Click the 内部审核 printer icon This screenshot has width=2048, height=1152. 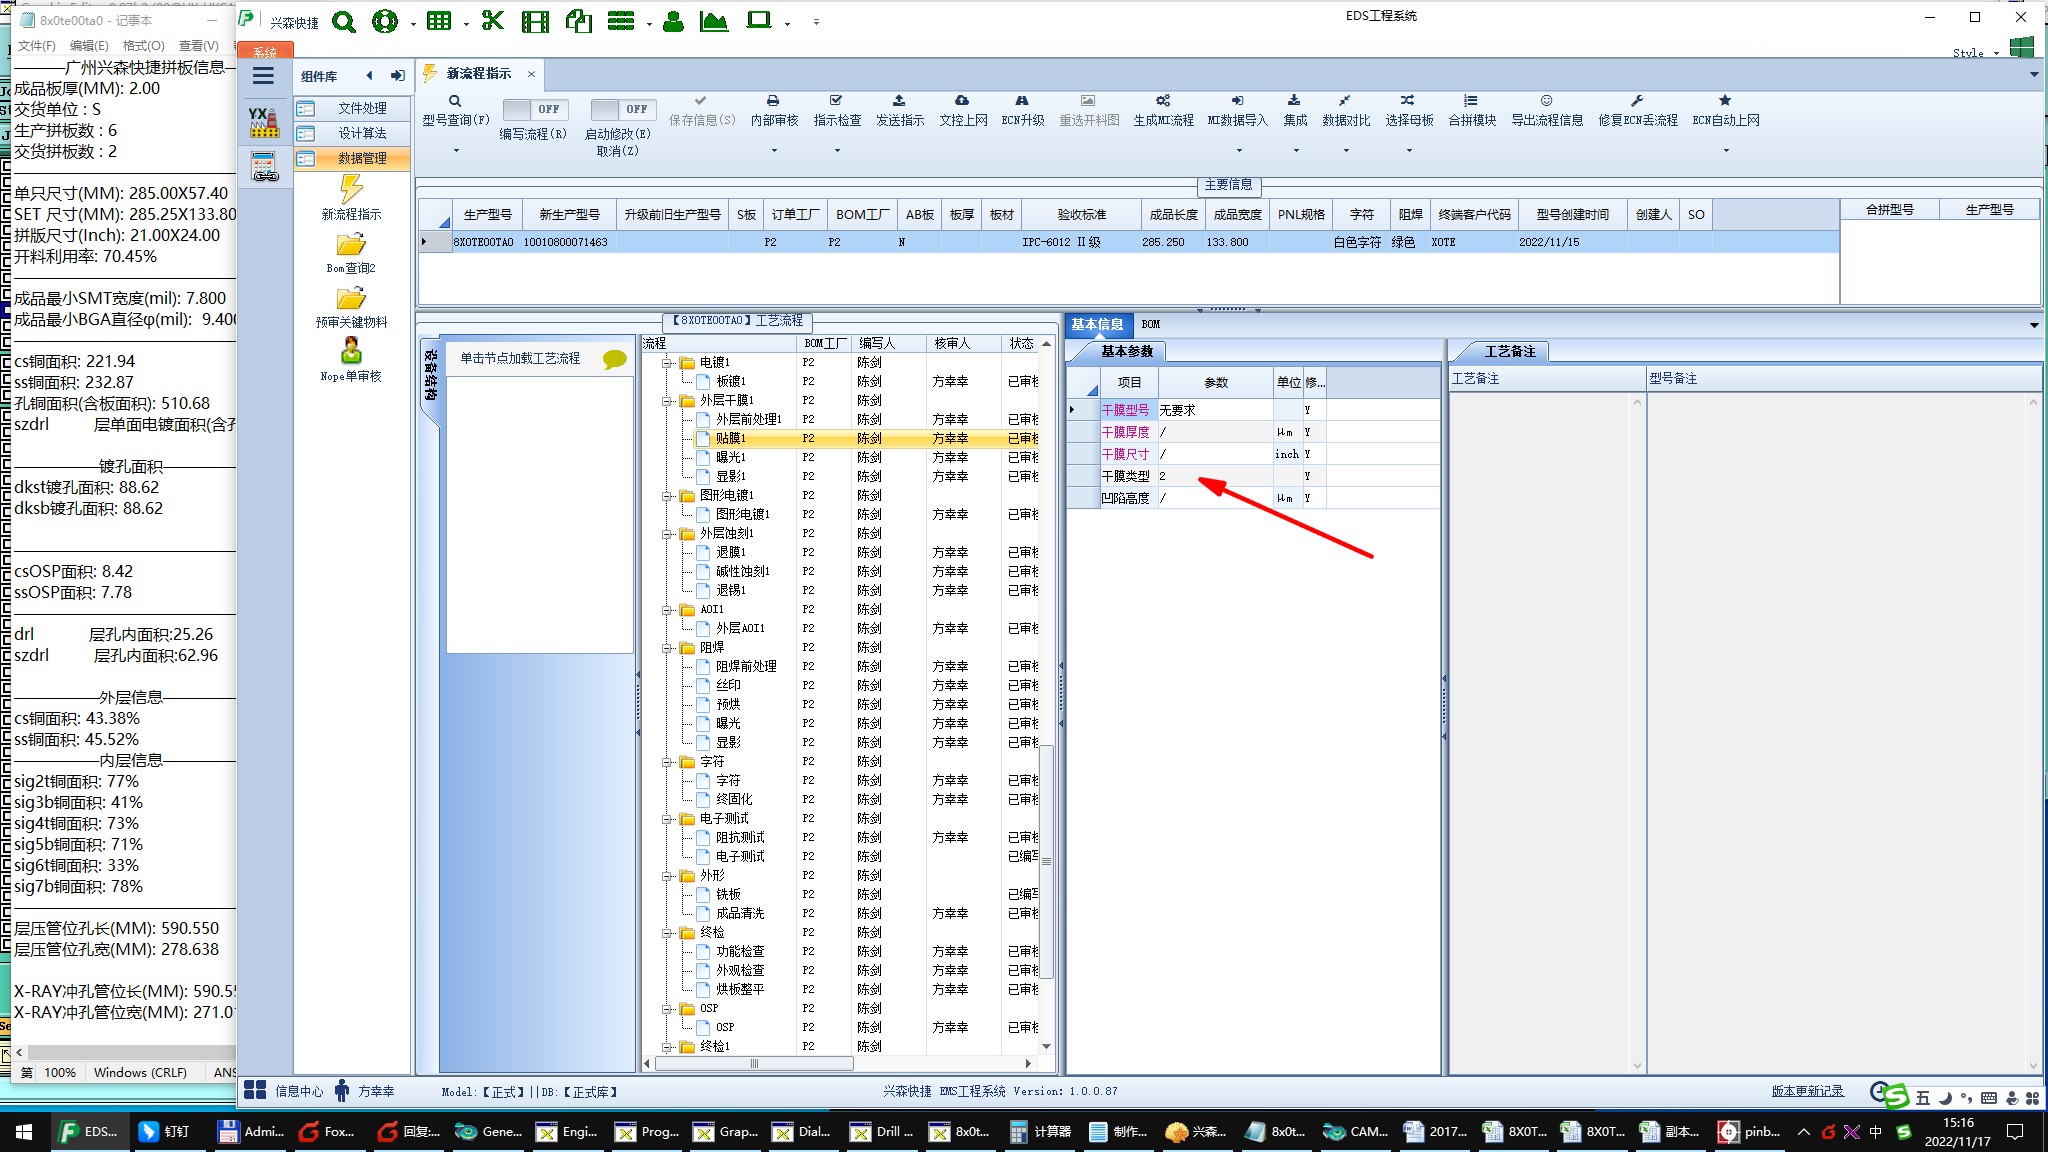coord(773,101)
